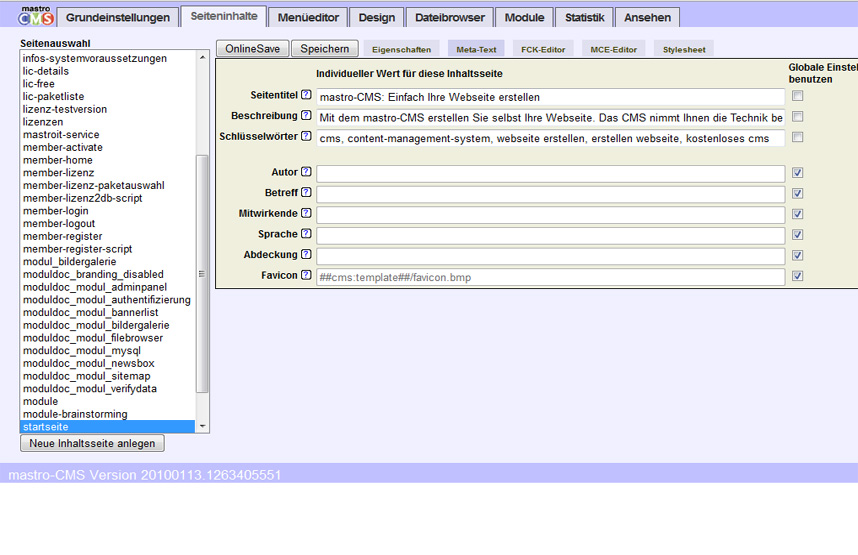Select 'infos-systemvoraussetzungen' in page list
The height and width of the screenshot is (555, 858).
[x=108, y=58]
